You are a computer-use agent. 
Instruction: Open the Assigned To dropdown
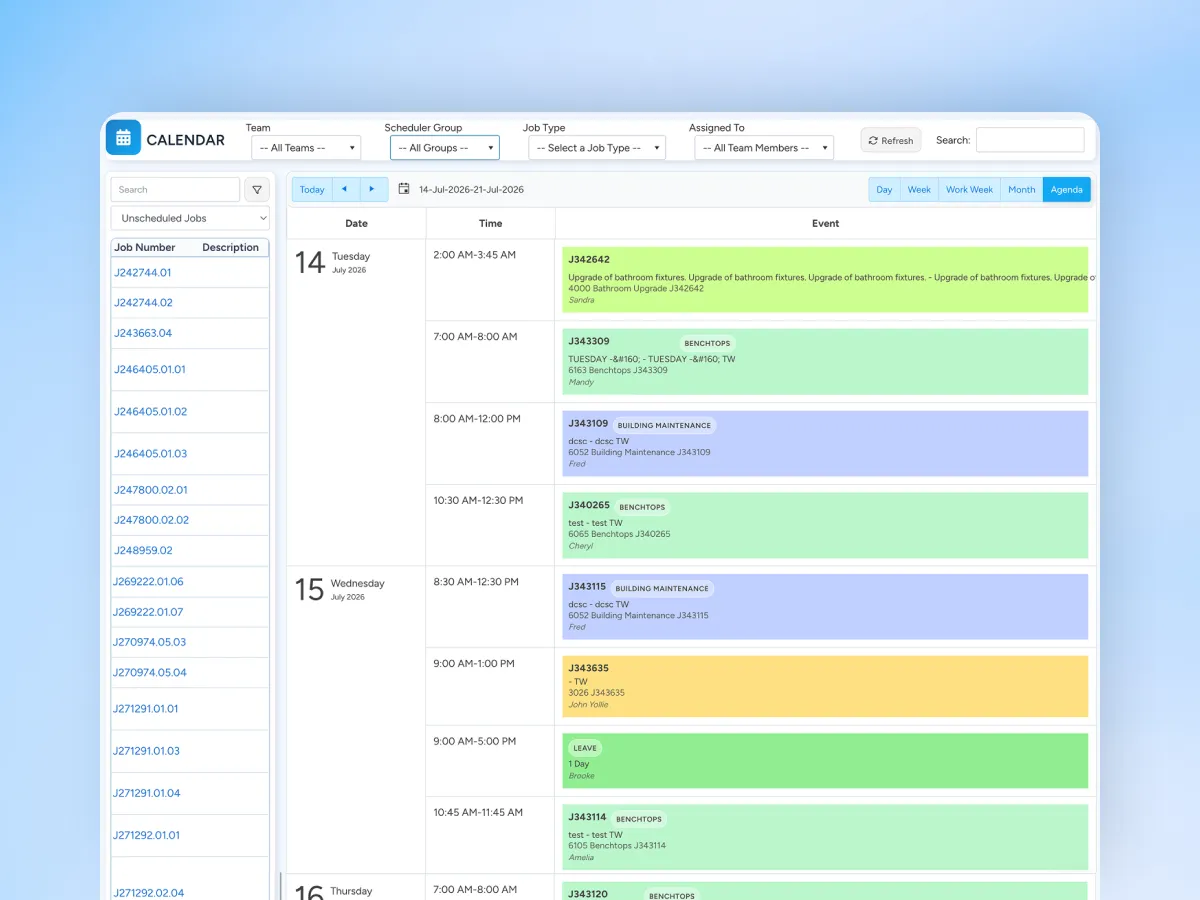coord(764,148)
